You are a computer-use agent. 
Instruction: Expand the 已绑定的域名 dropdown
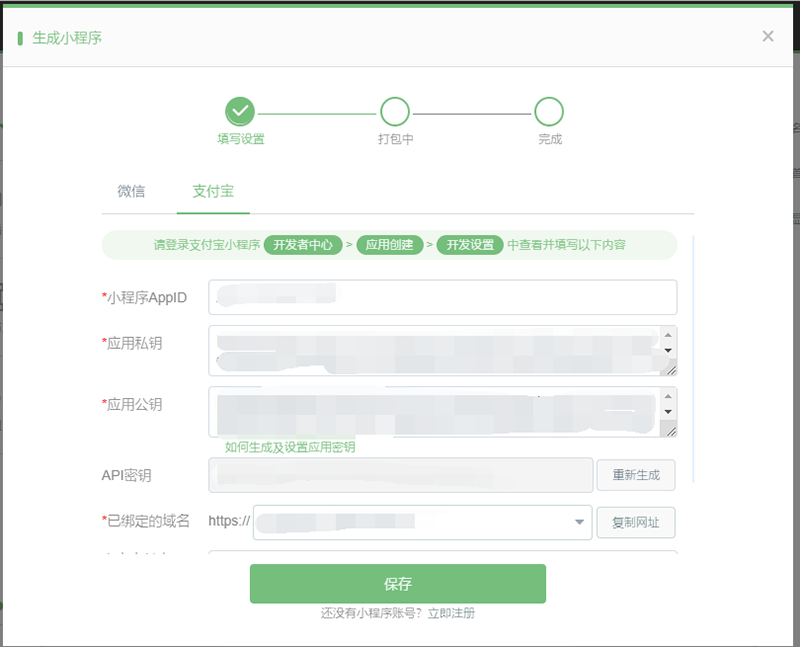(579, 522)
